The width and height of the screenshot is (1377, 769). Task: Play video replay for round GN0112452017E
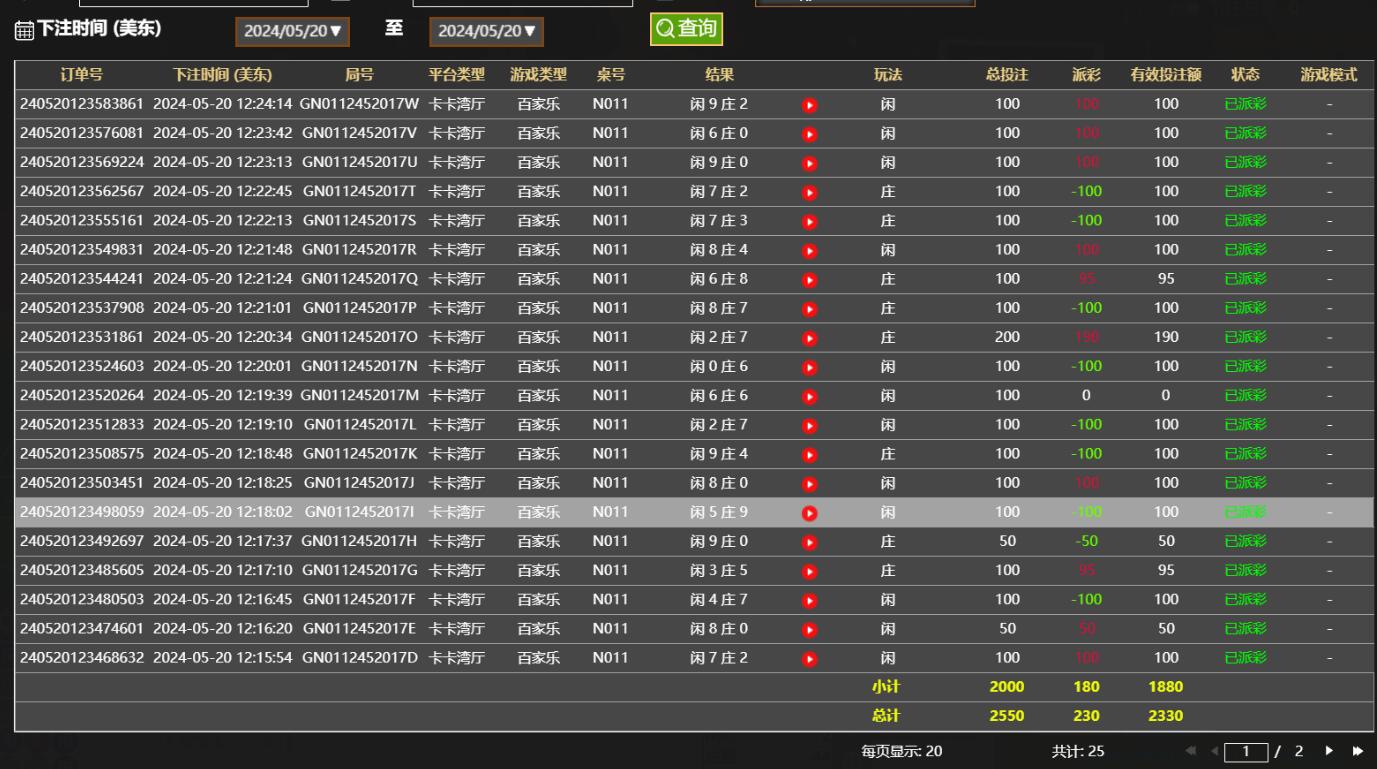(810, 630)
